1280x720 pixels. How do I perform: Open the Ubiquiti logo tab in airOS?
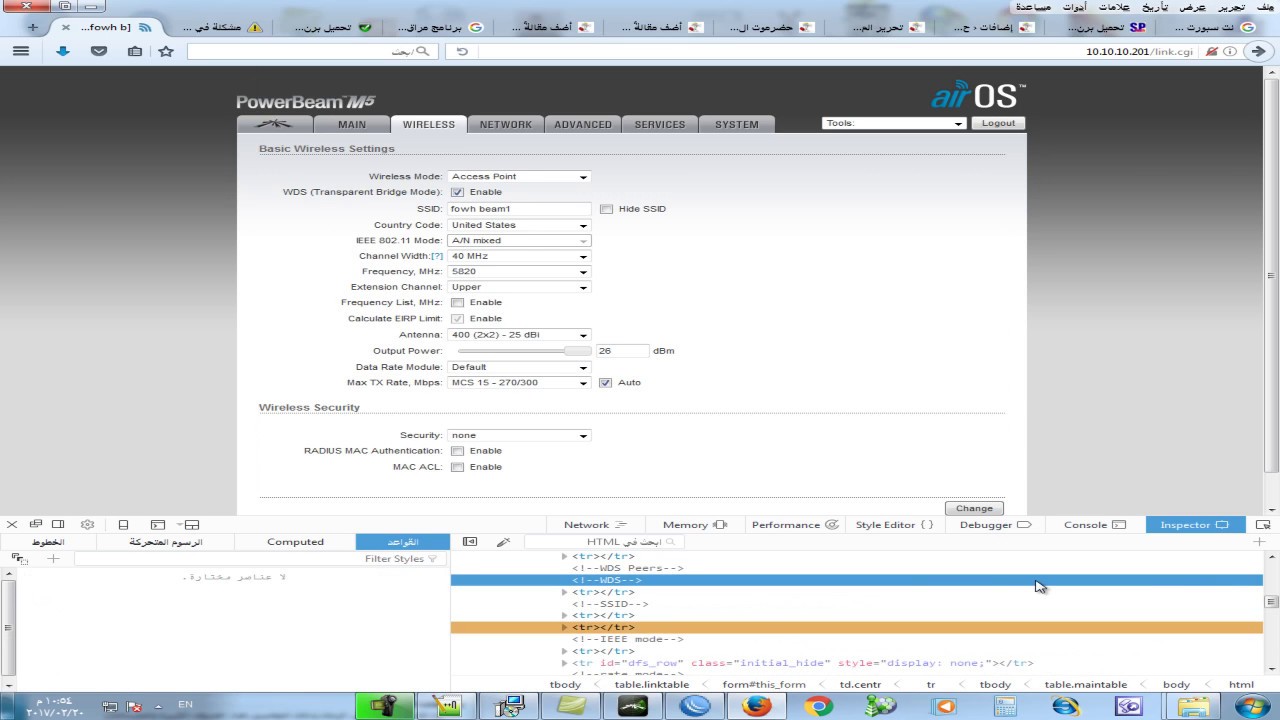click(x=274, y=124)
